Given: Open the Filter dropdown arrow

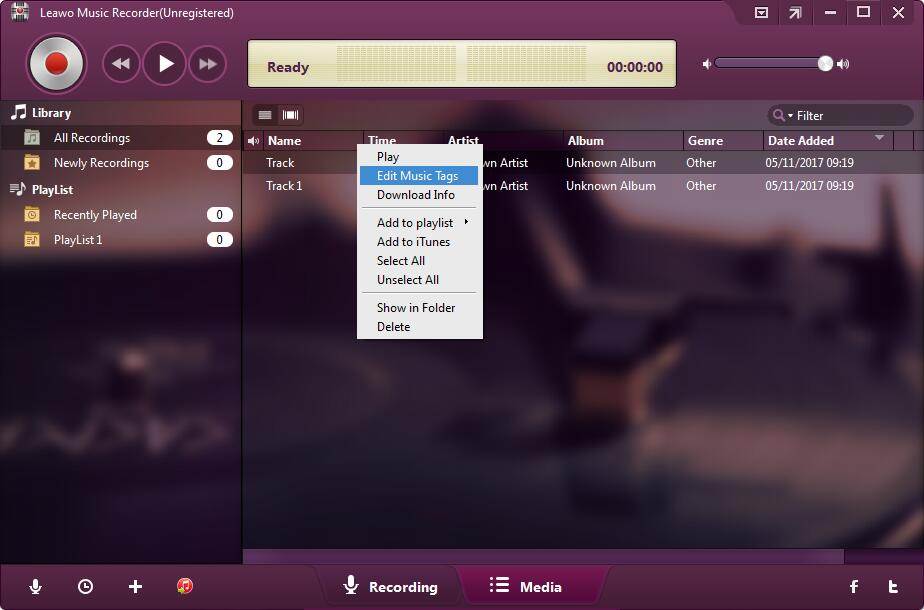Looking at the screenshot, I should pos(790,116).
